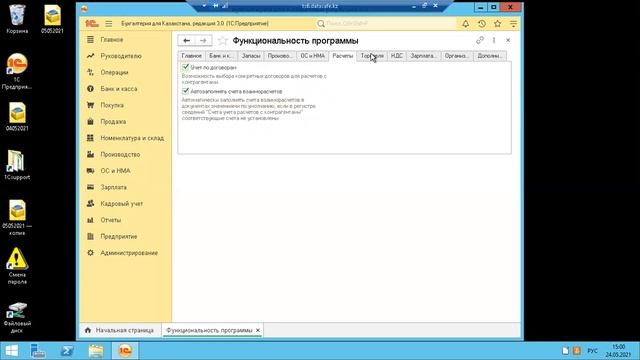The image size is (640, 360).
Task: Switch to the Дополни... tab
Action: (x=490, y=56)
